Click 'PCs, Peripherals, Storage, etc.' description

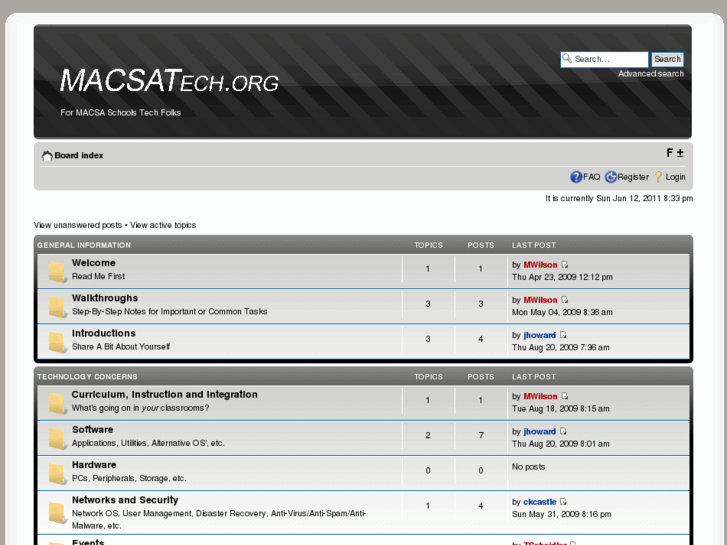(x=129, y=478)
